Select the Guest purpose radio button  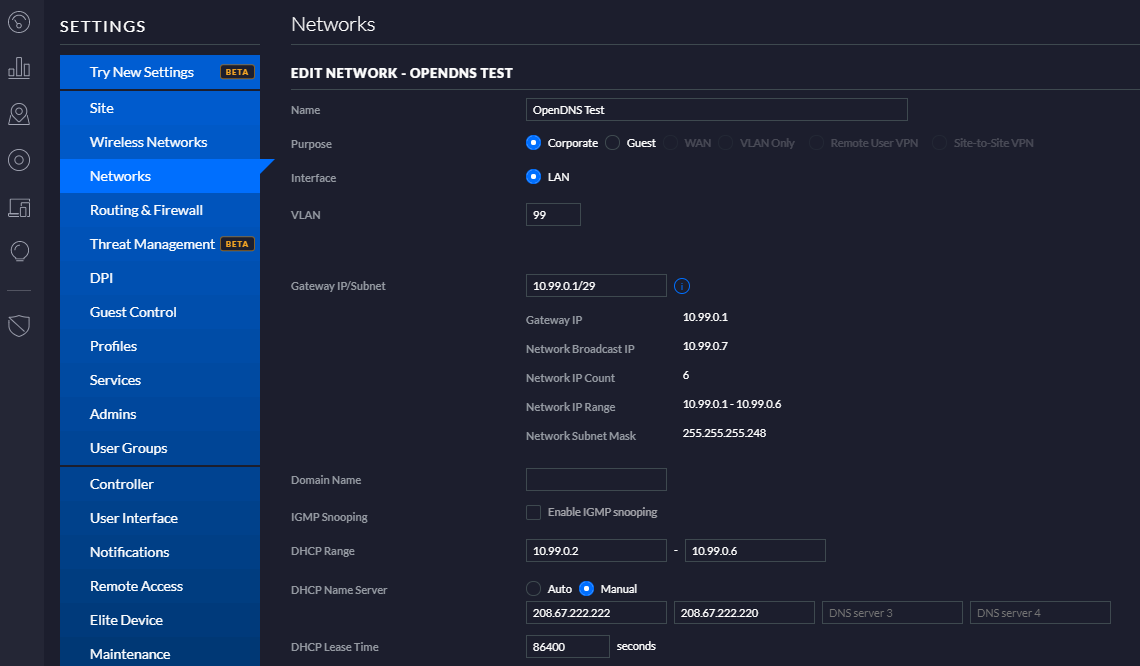point(611,142)
